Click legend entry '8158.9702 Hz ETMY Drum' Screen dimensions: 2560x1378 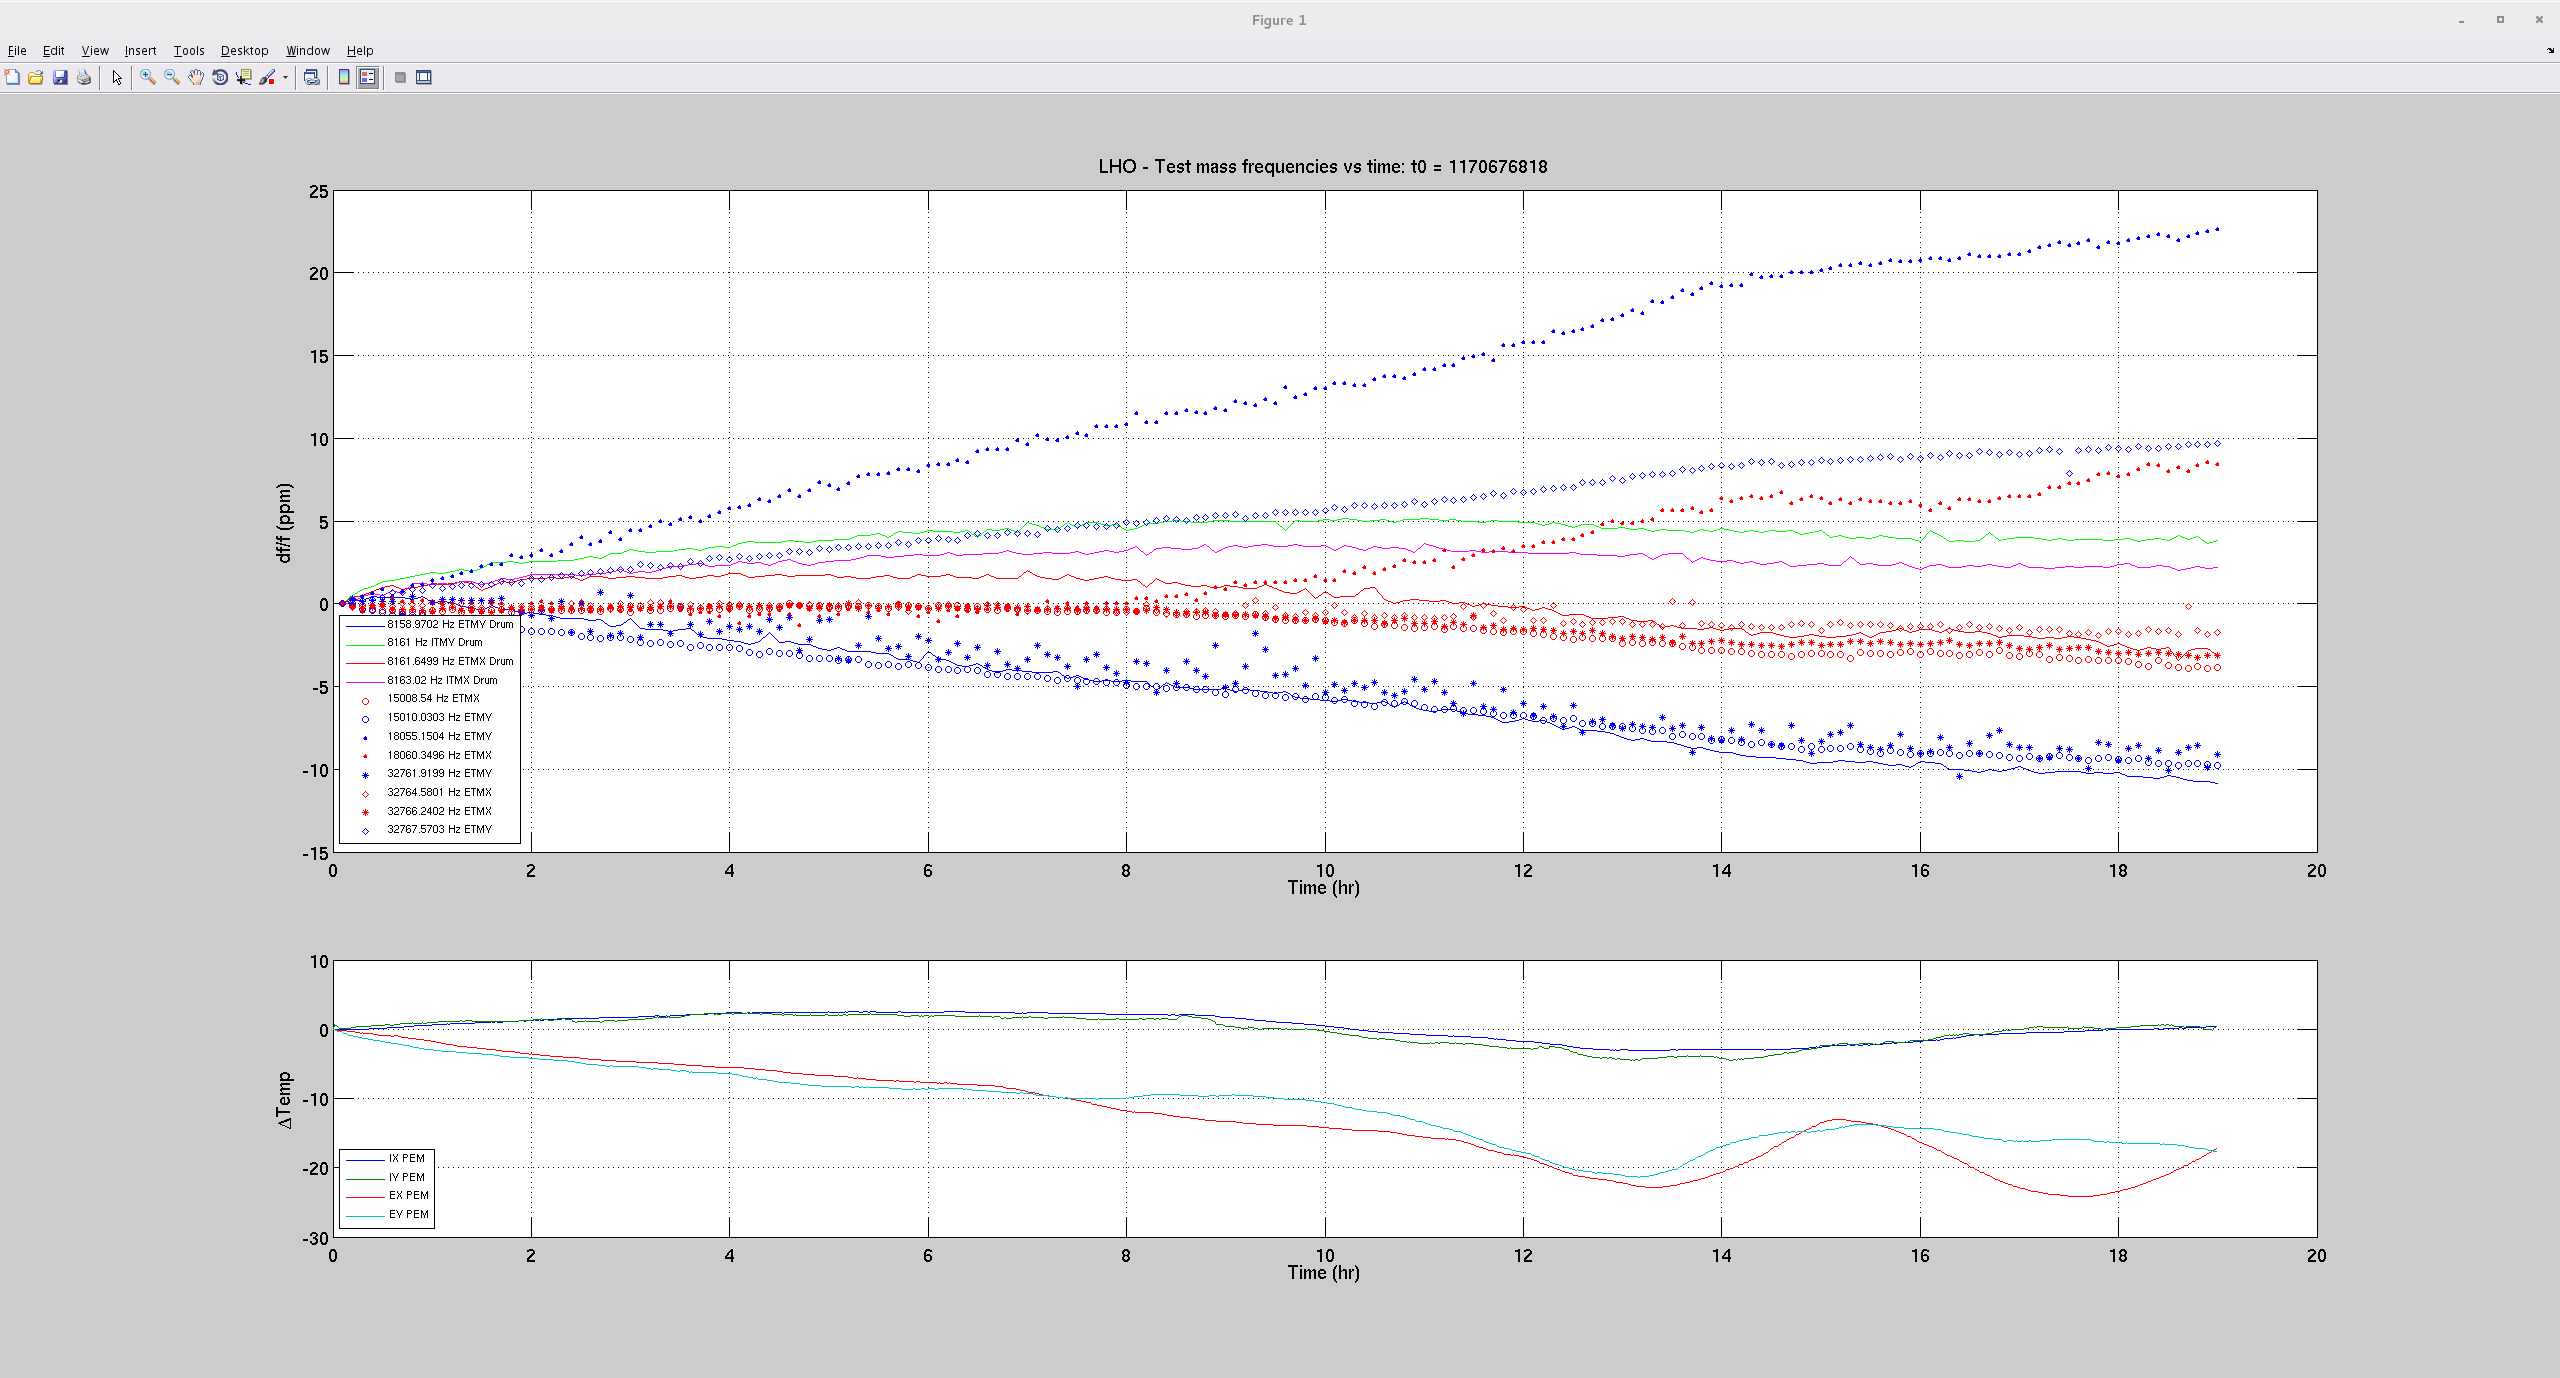(x=450, y=624)
